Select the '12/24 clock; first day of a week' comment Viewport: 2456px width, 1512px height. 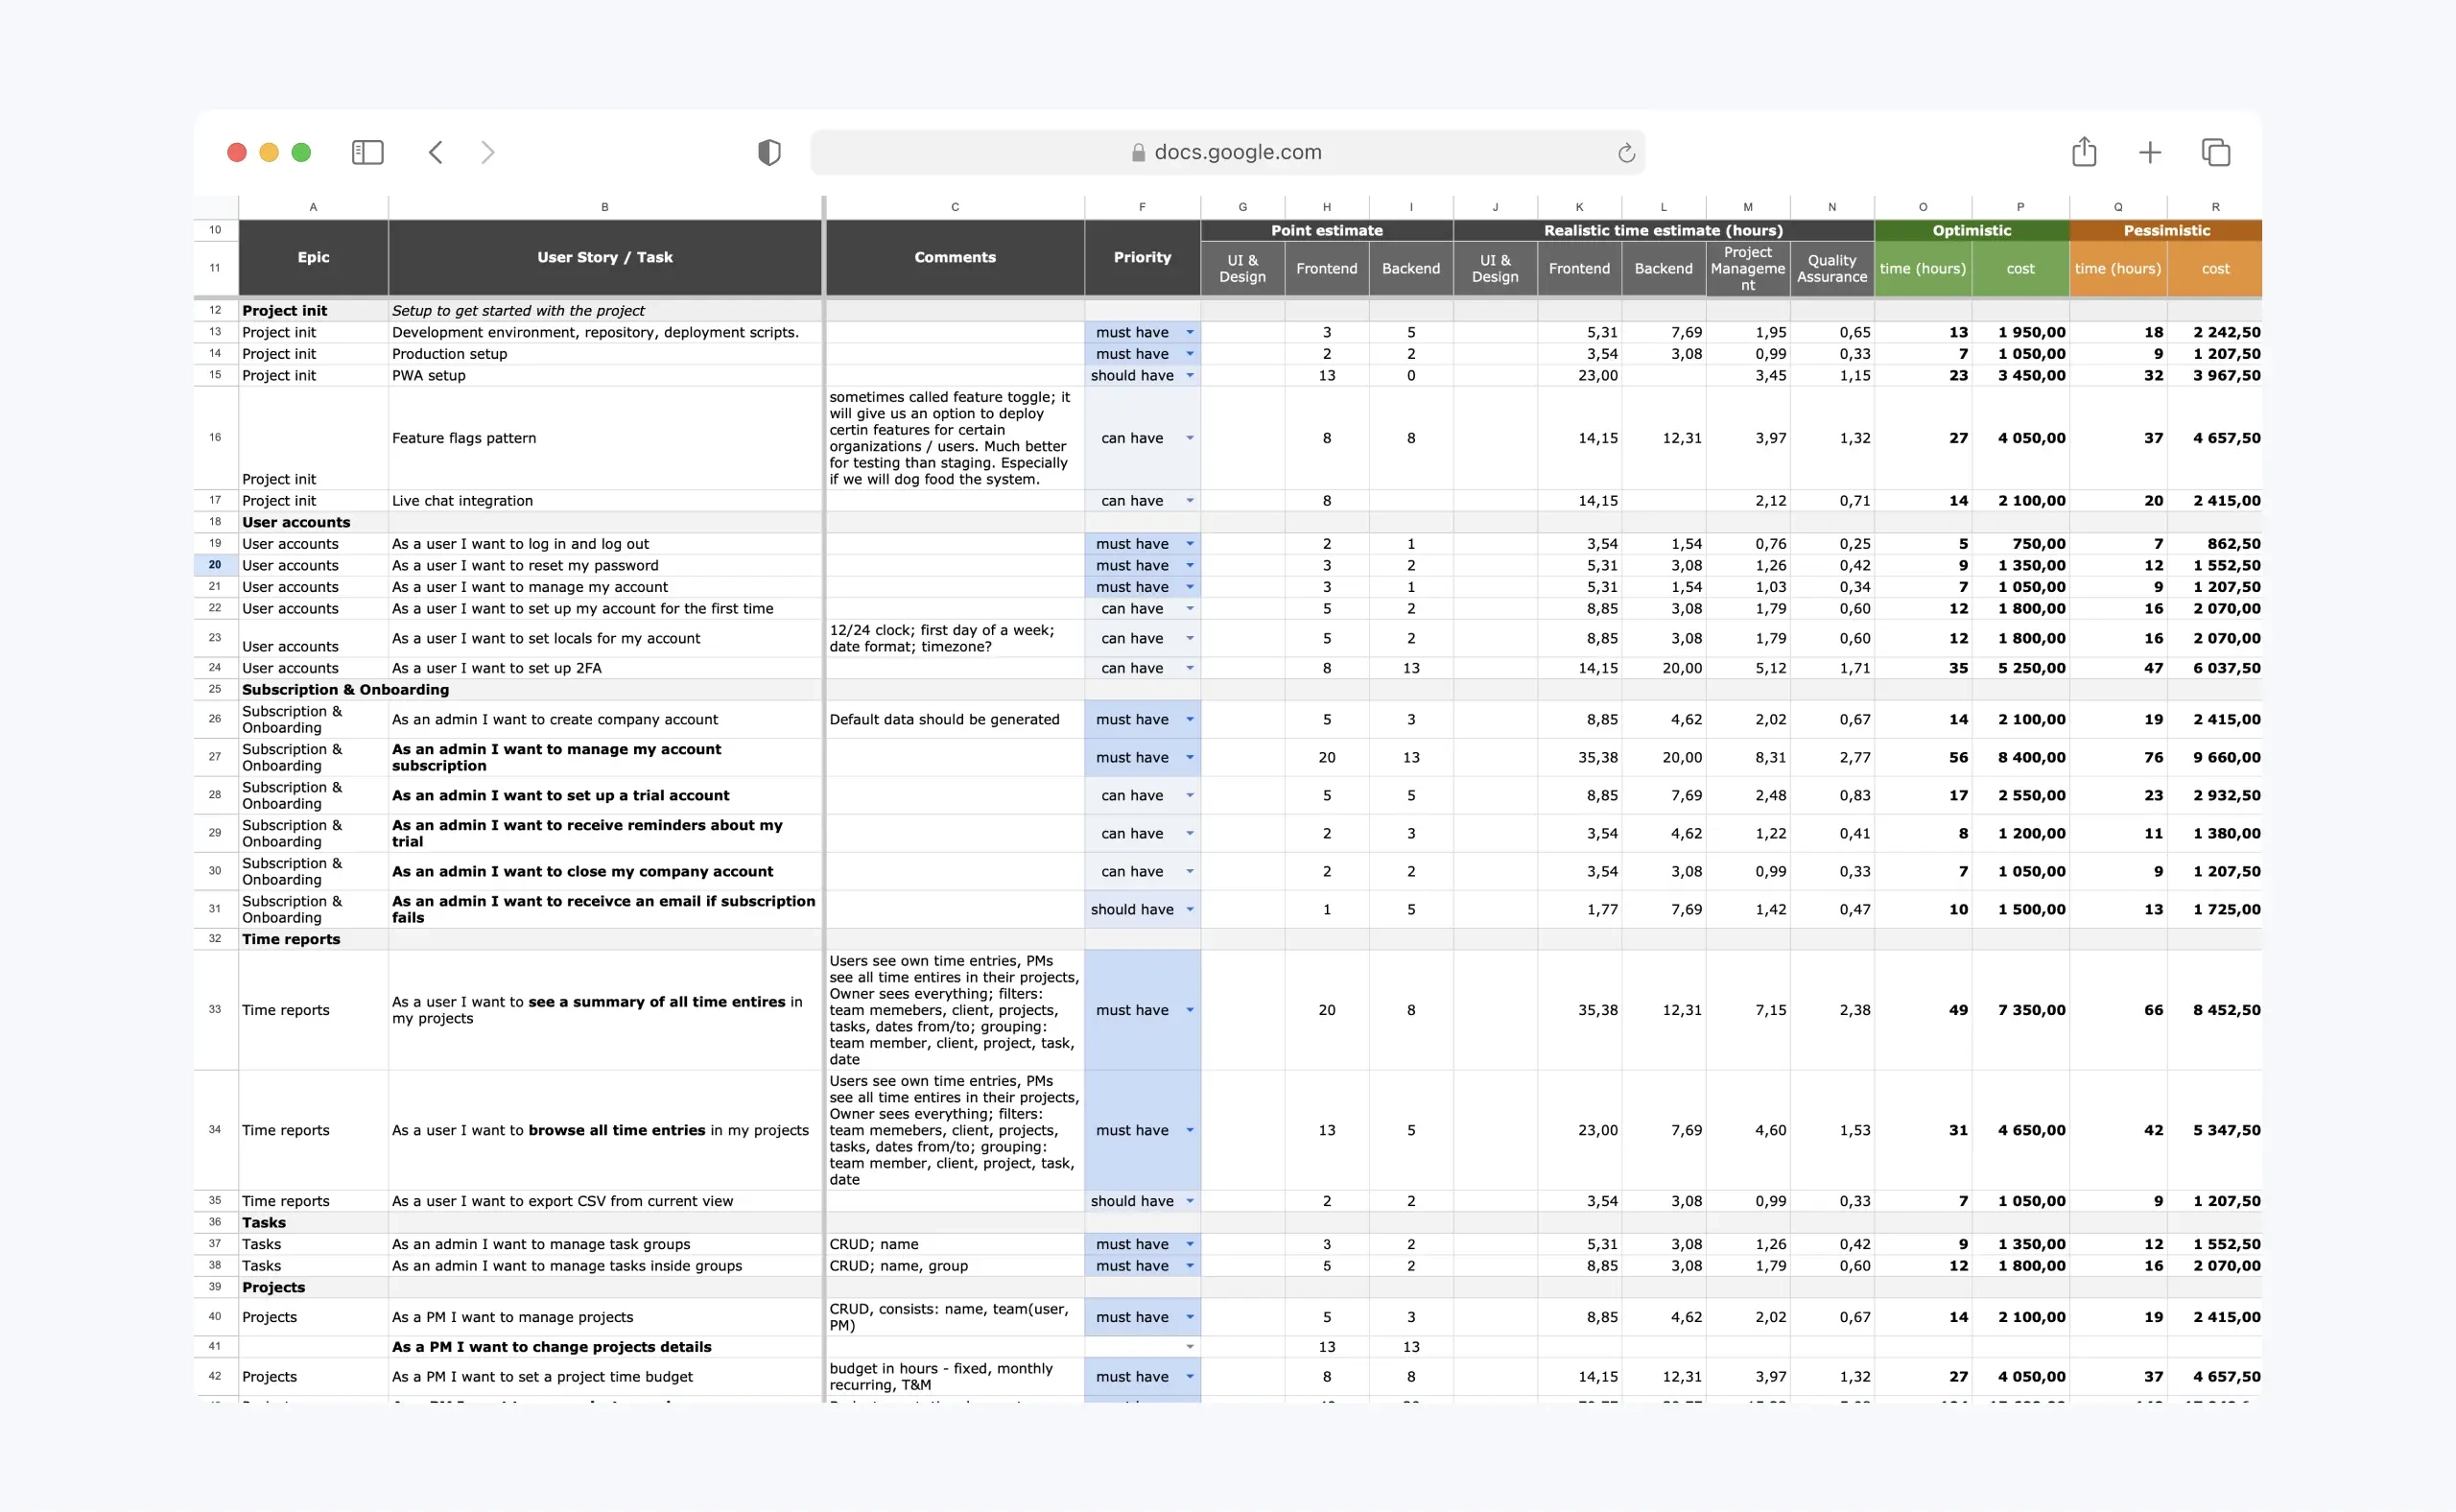click(955, 638)
